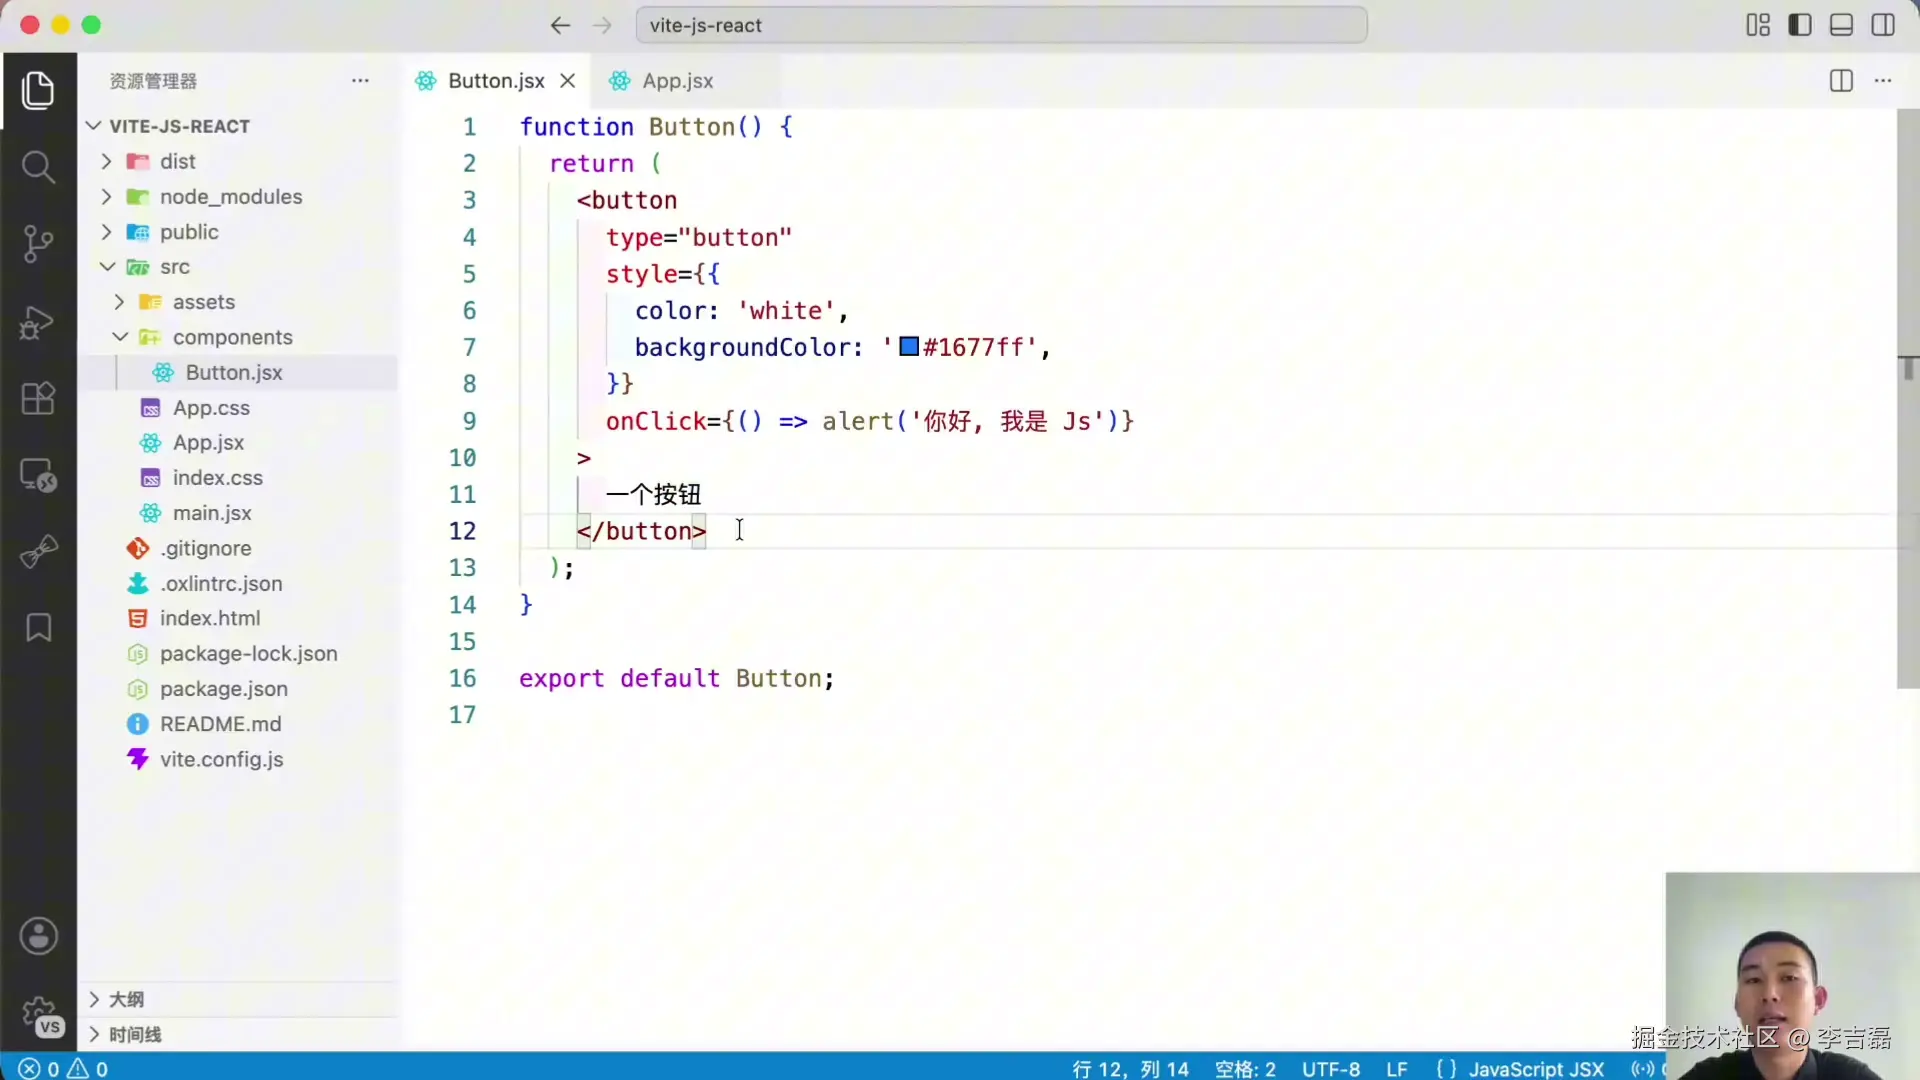Toggle the primary side bar
Screen dimensions: 1920x1080
1800,25
